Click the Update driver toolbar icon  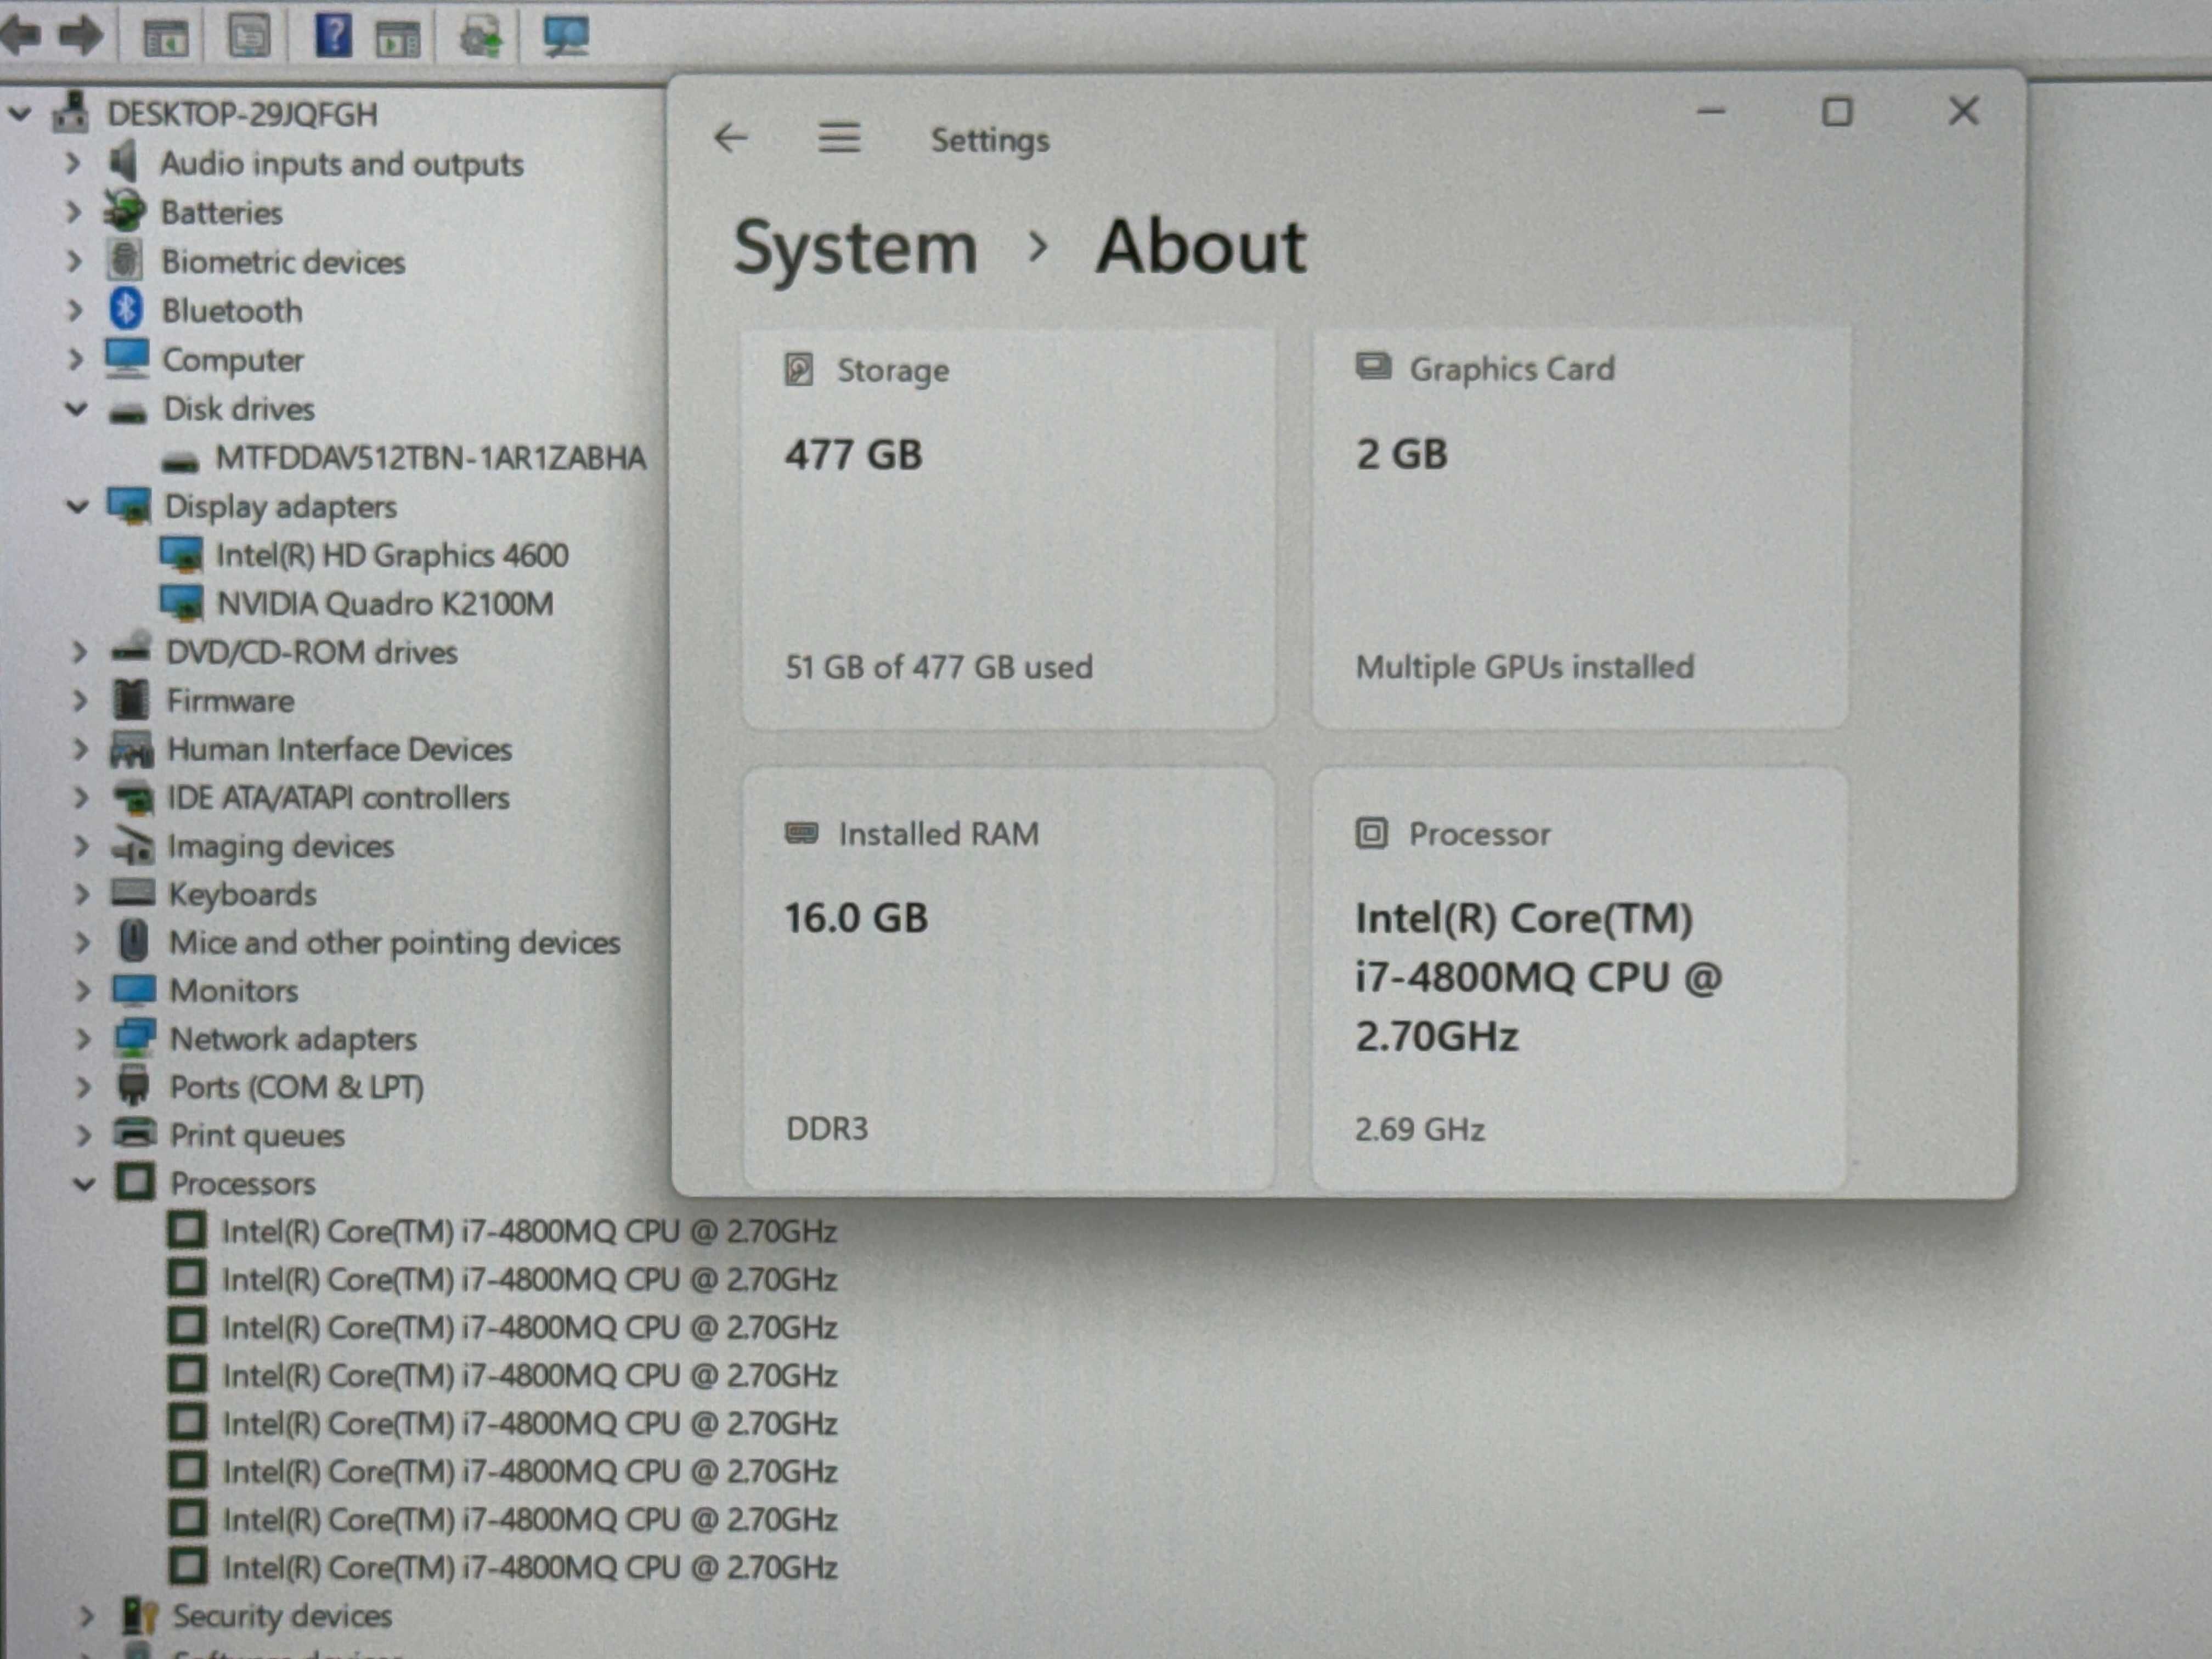click(481, 38)
